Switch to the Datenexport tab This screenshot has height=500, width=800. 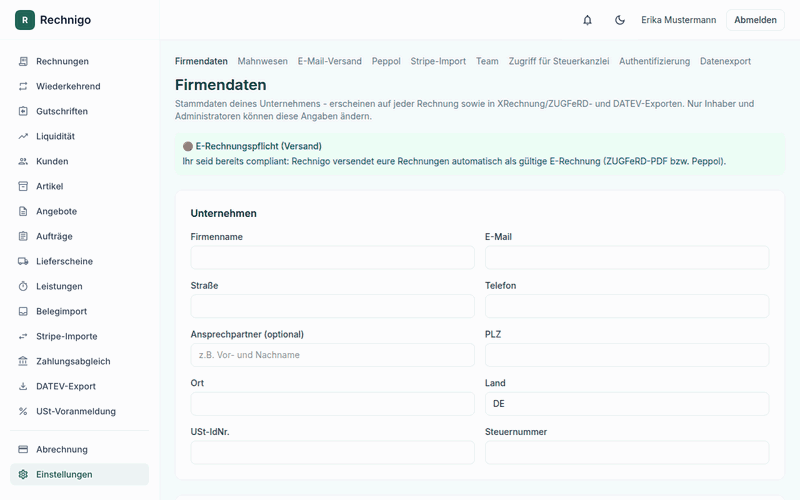point(725,61)
